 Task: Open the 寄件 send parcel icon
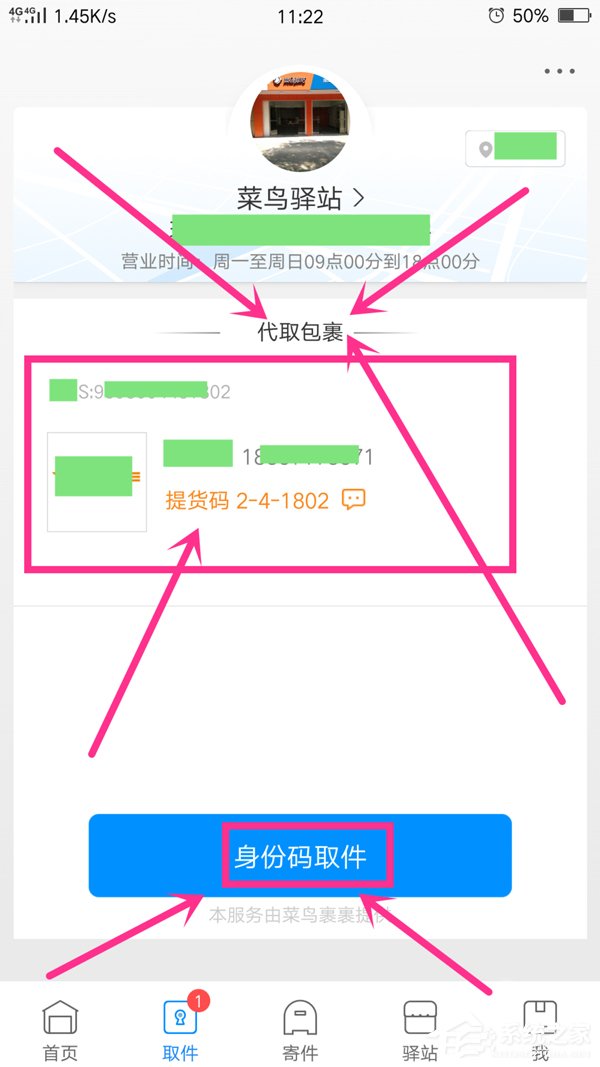tap(300, 1018)
